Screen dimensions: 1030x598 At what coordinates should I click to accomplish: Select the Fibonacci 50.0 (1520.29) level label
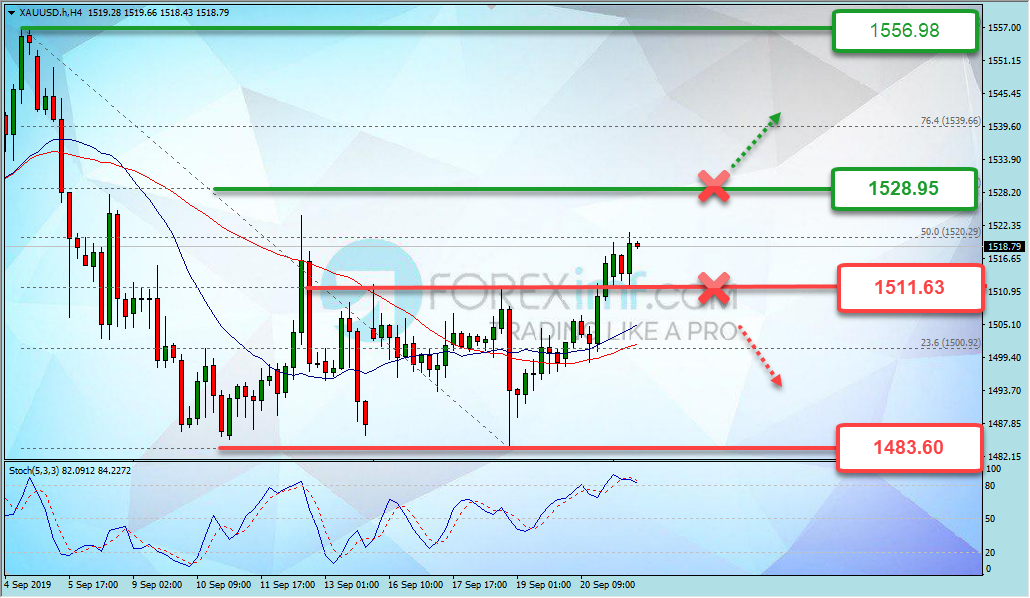[949, 232]
